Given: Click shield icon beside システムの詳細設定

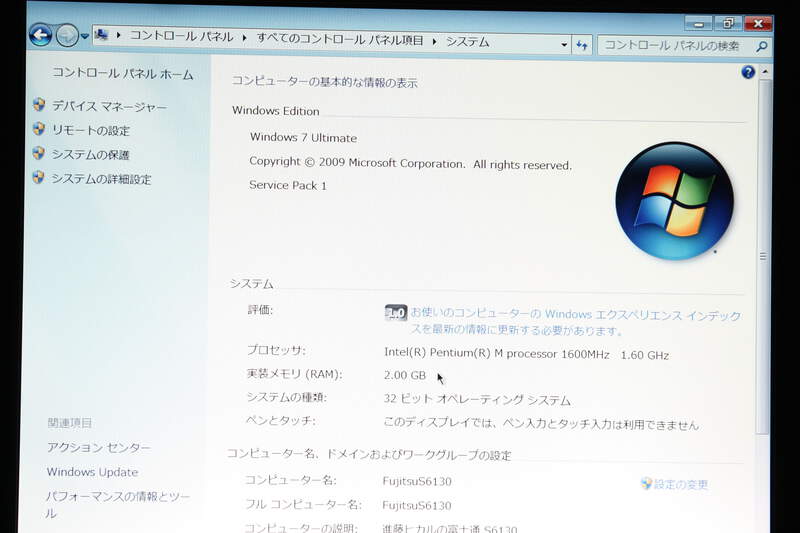Looking at the screenshot, I should (38, 177).
